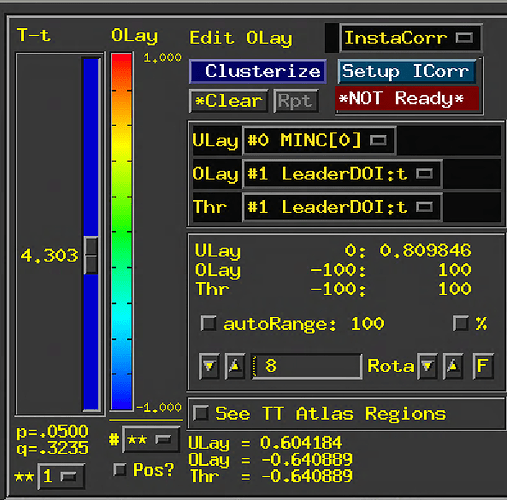Click the ULay range 0: 0.809846 text
The height and width of the screenshot is (500, 507).
coord(333,251)
